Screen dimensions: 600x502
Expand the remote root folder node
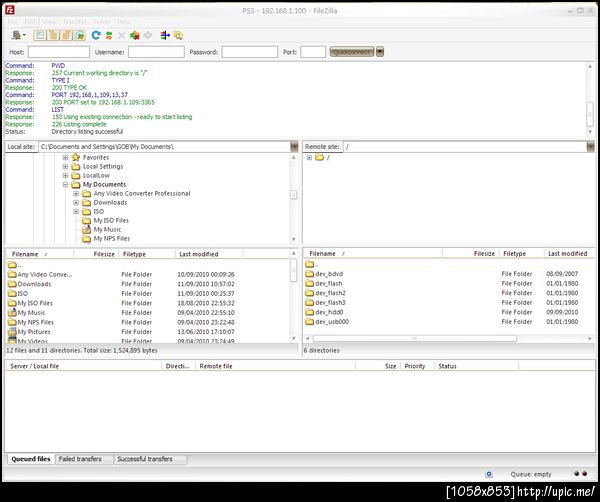point(309,157)
